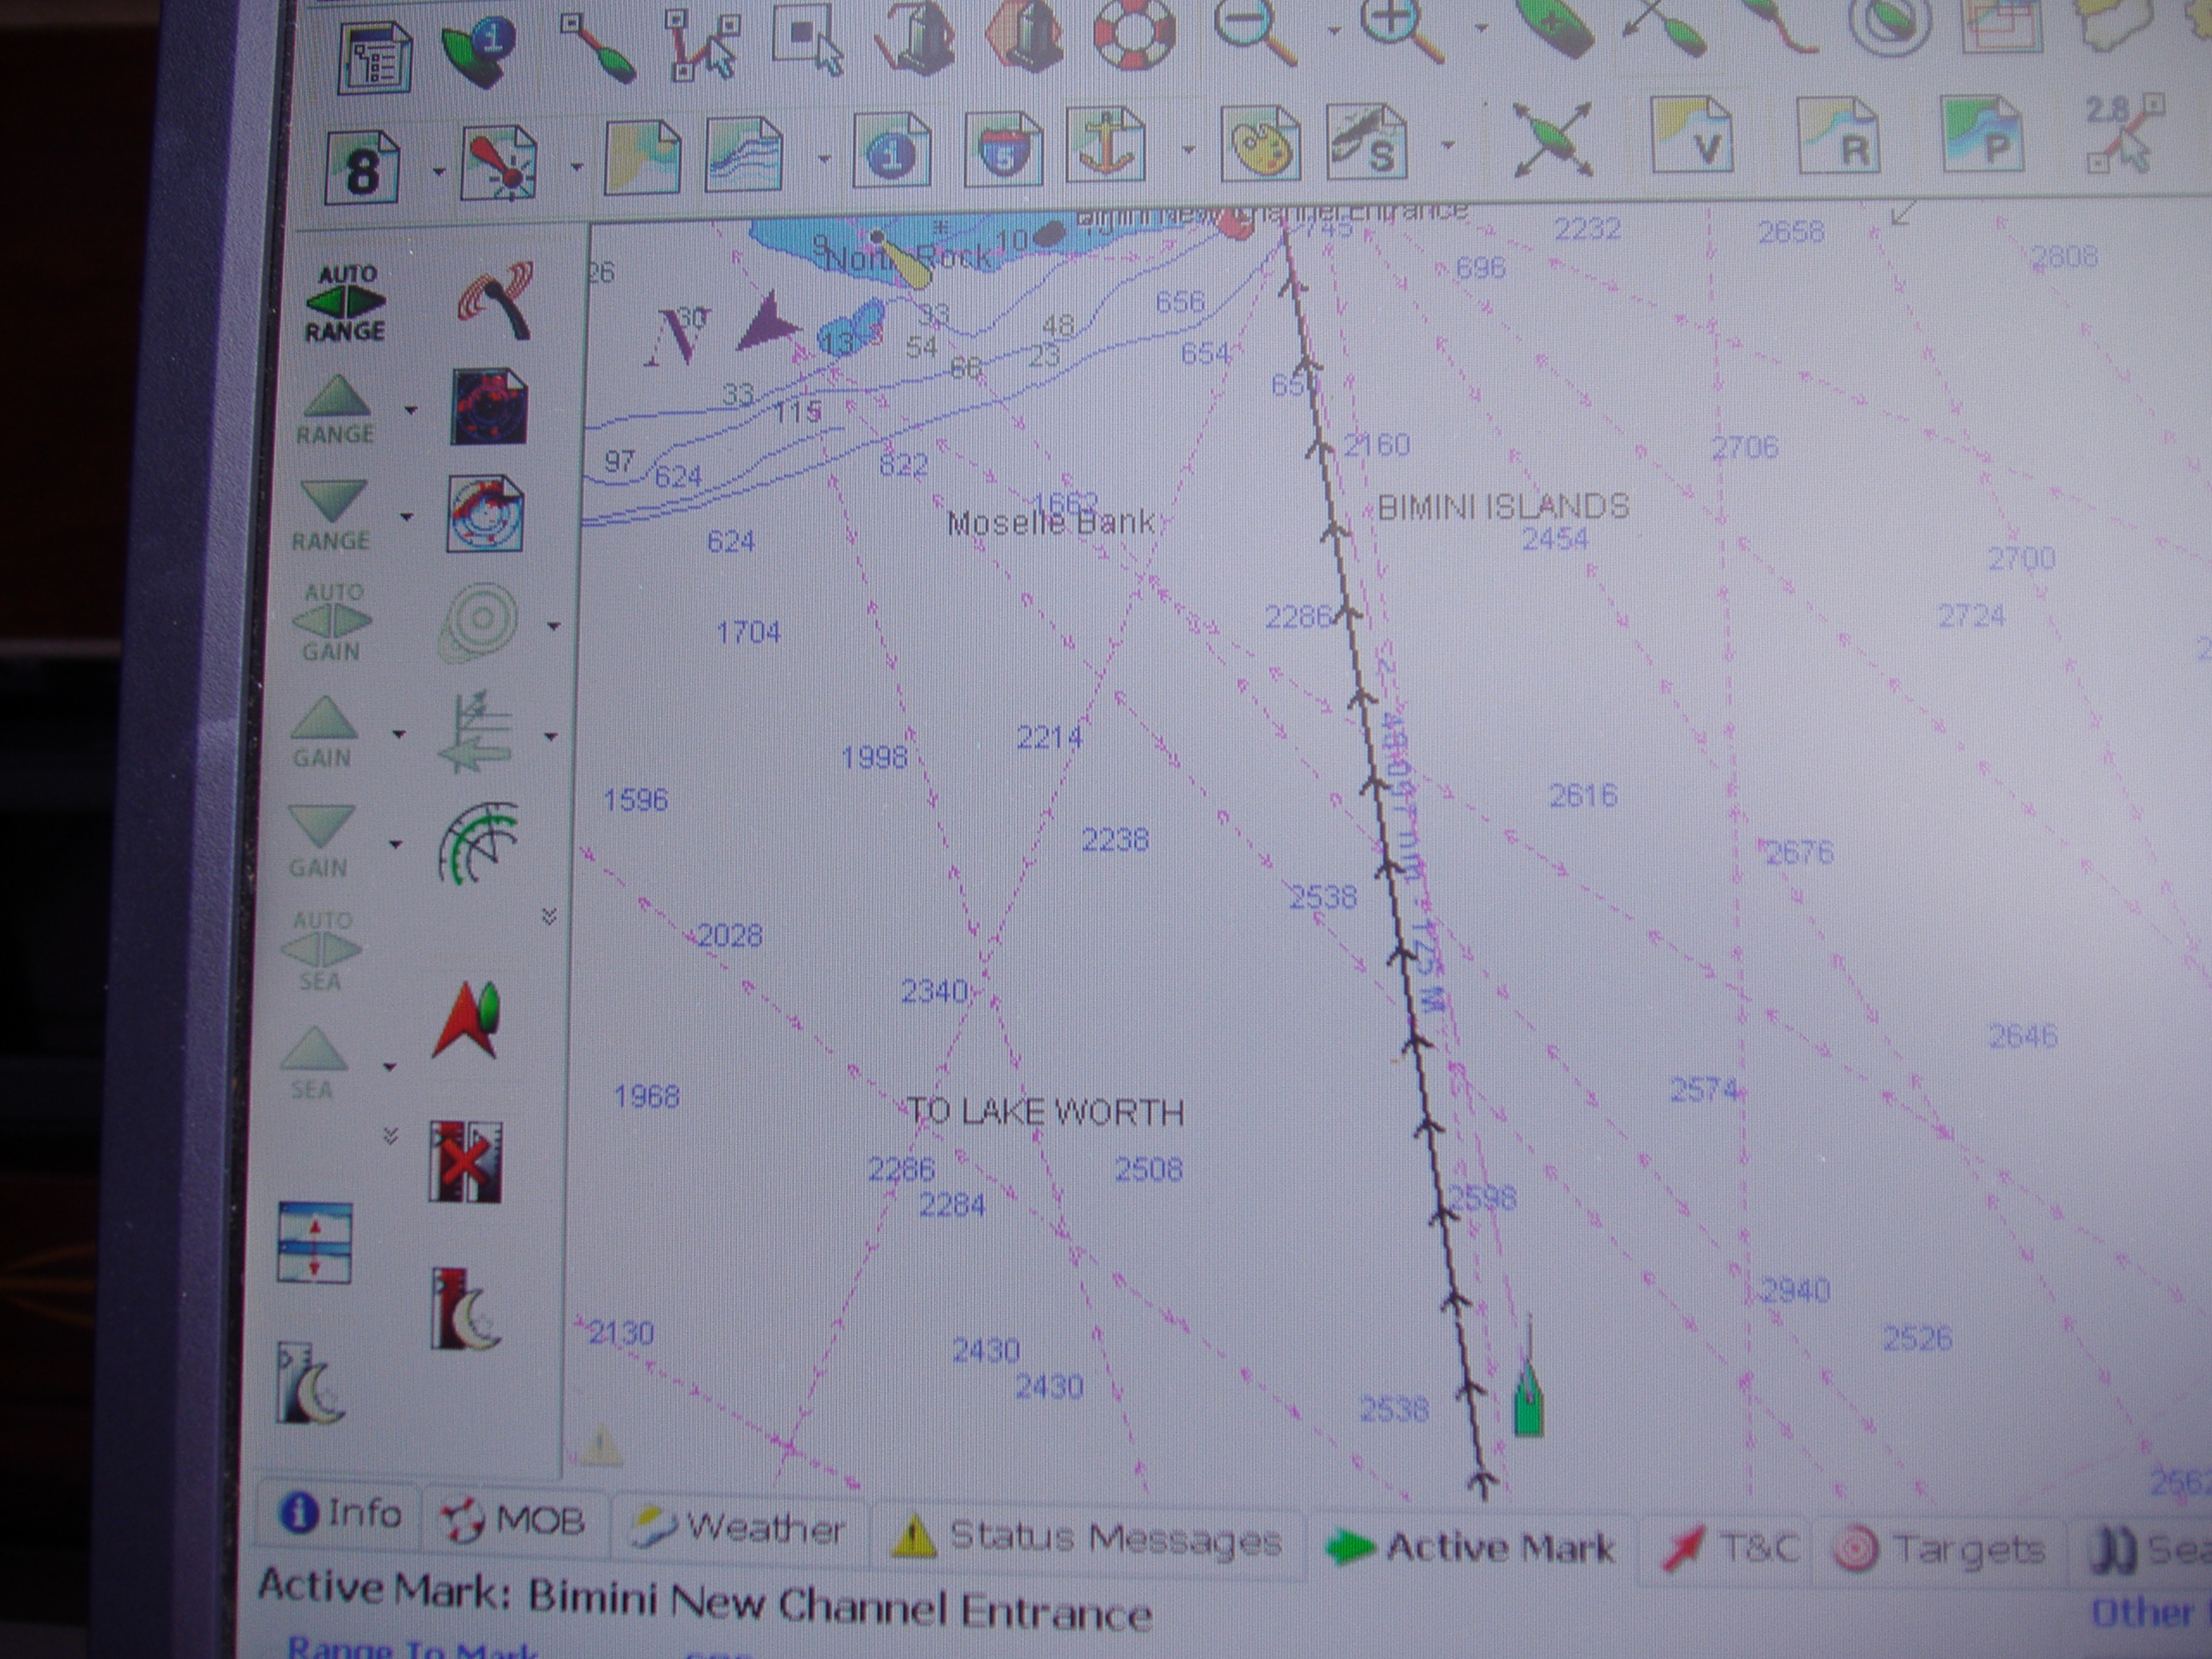Screen dimensions: 2212x1659
Task: Increase radar gain with GAIN up
Action: click(322, 732)
